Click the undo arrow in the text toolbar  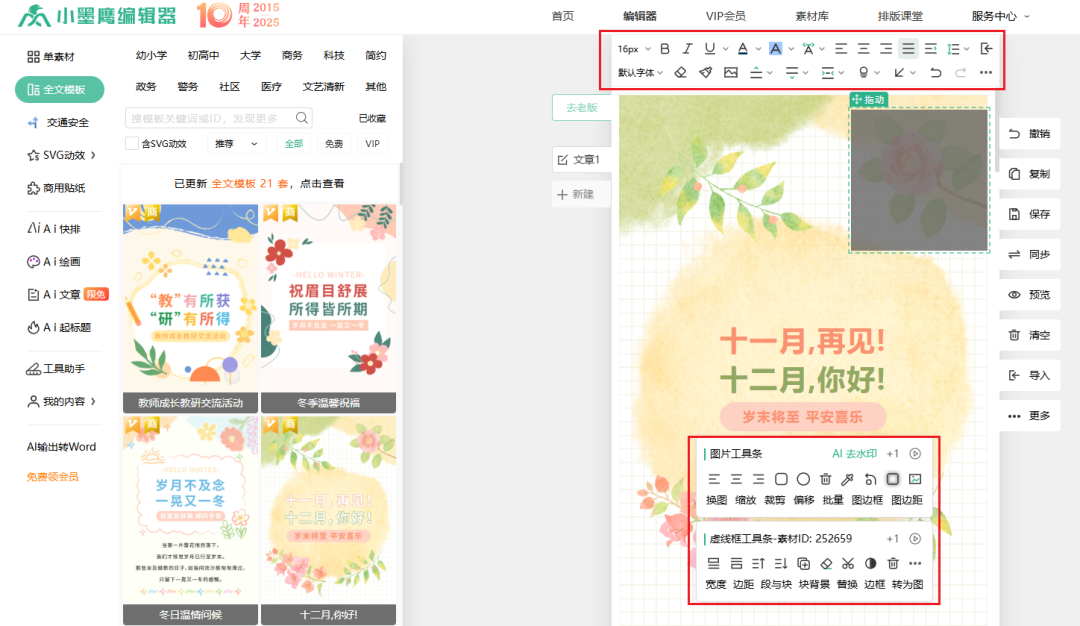click(x=935, y=72)
